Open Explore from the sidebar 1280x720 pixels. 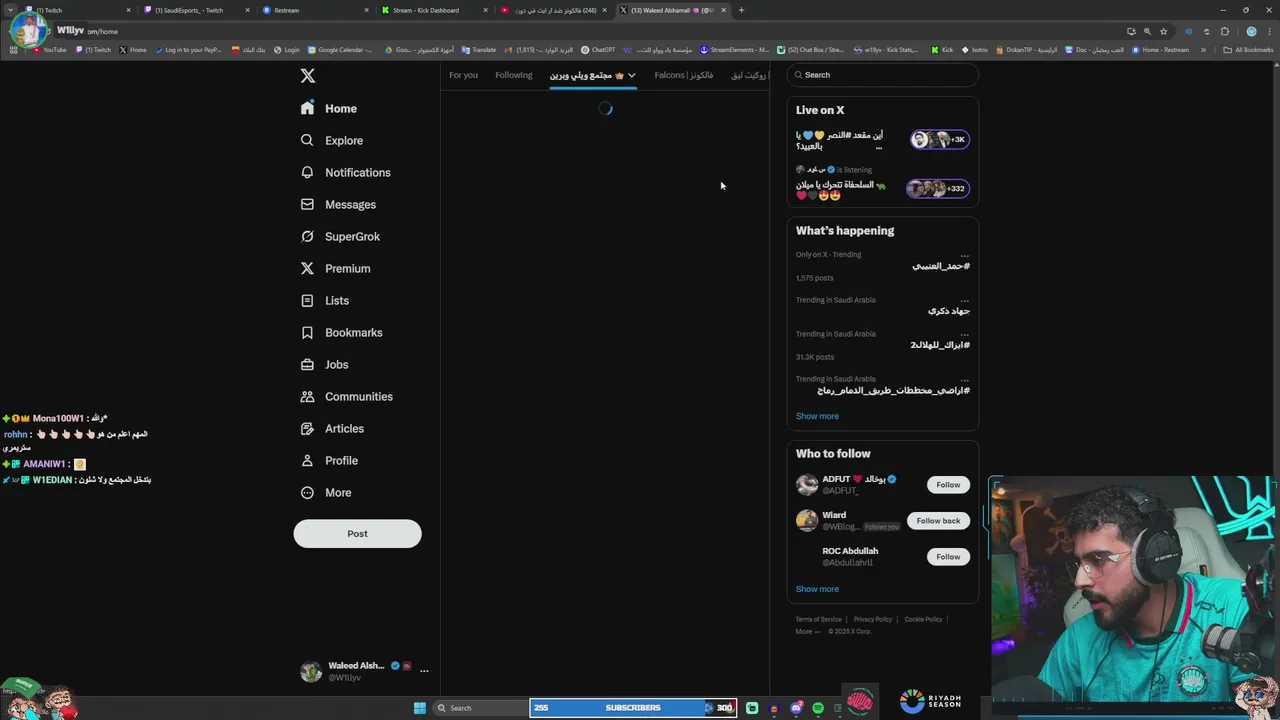(332, 140)
